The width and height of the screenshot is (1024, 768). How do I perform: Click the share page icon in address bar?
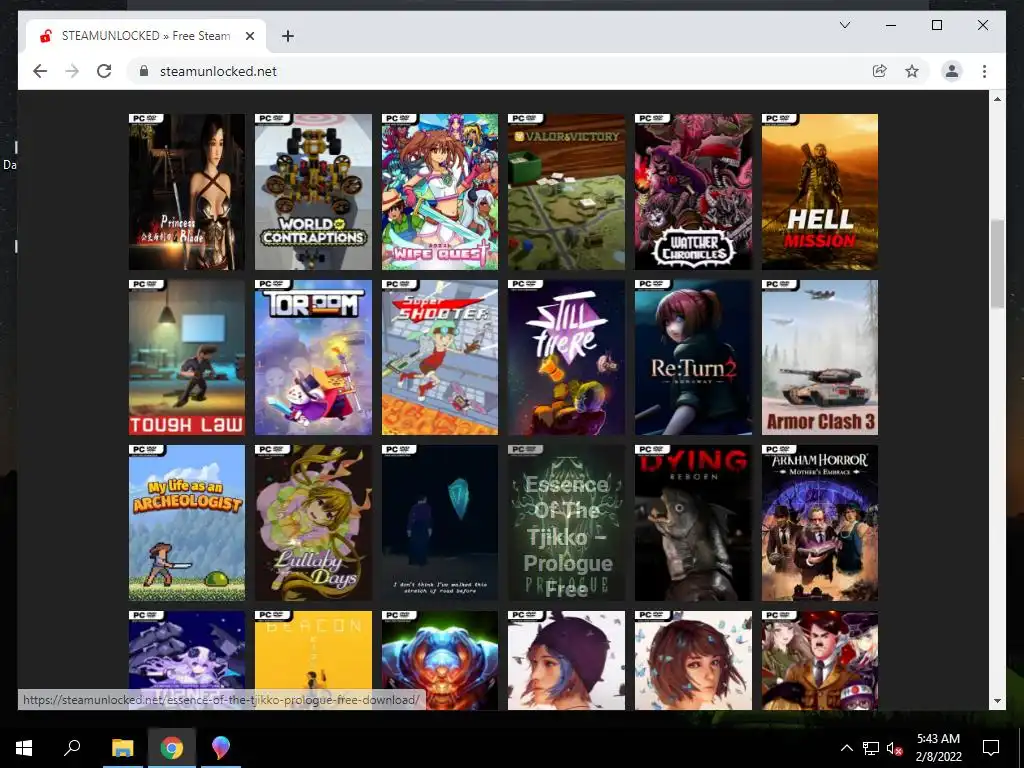[x=880, y=71]
